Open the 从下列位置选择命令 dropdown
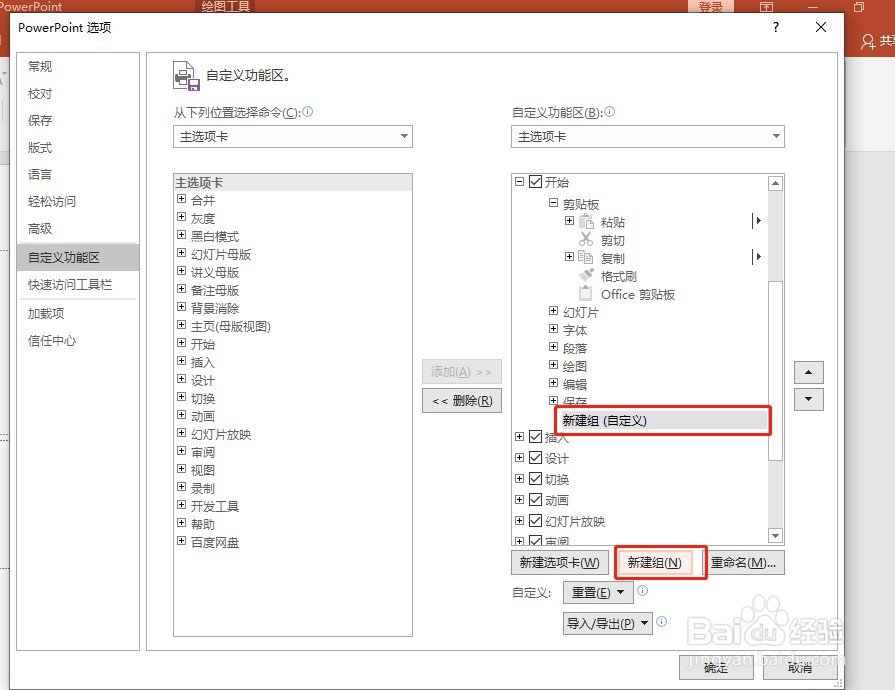Image resolution: width=895 pixels, height=690 pixels. pos(293,136)
